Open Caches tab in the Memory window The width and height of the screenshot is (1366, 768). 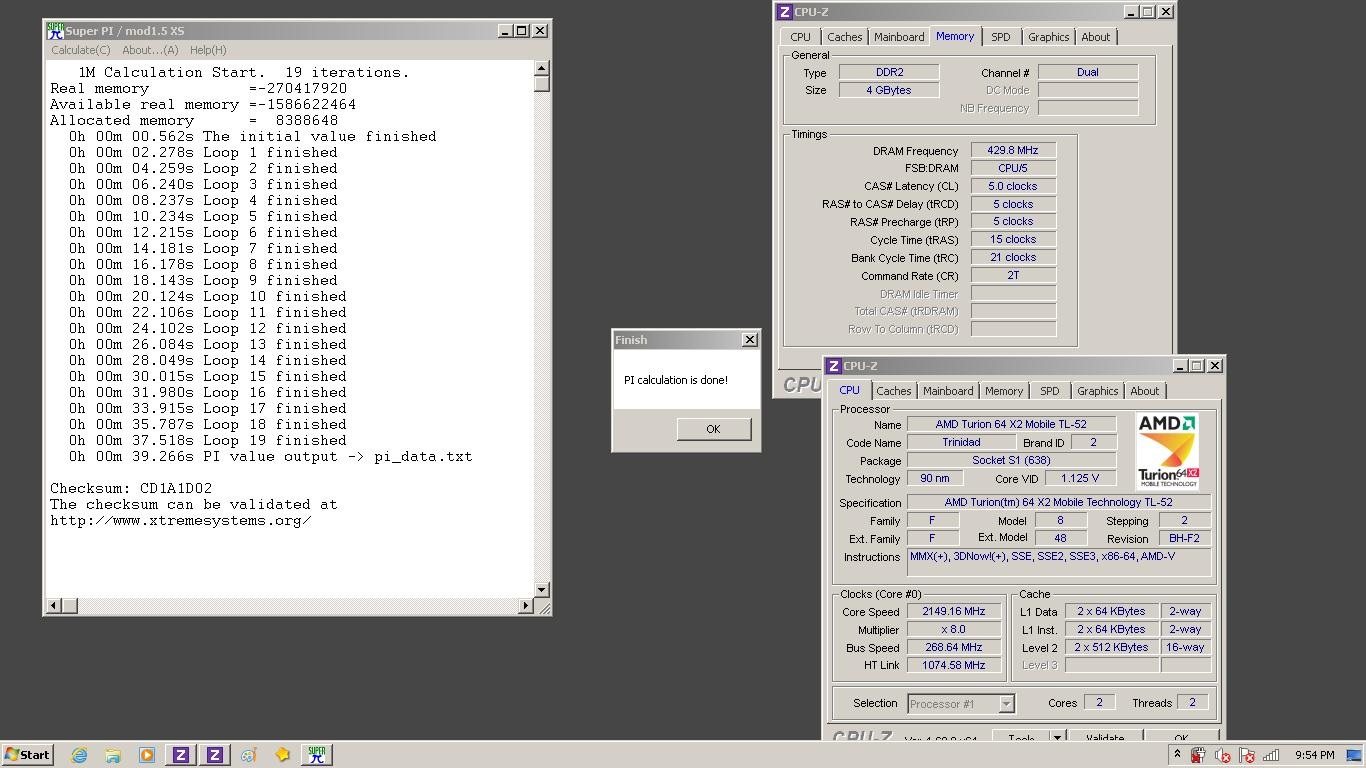tap(844, 37)
